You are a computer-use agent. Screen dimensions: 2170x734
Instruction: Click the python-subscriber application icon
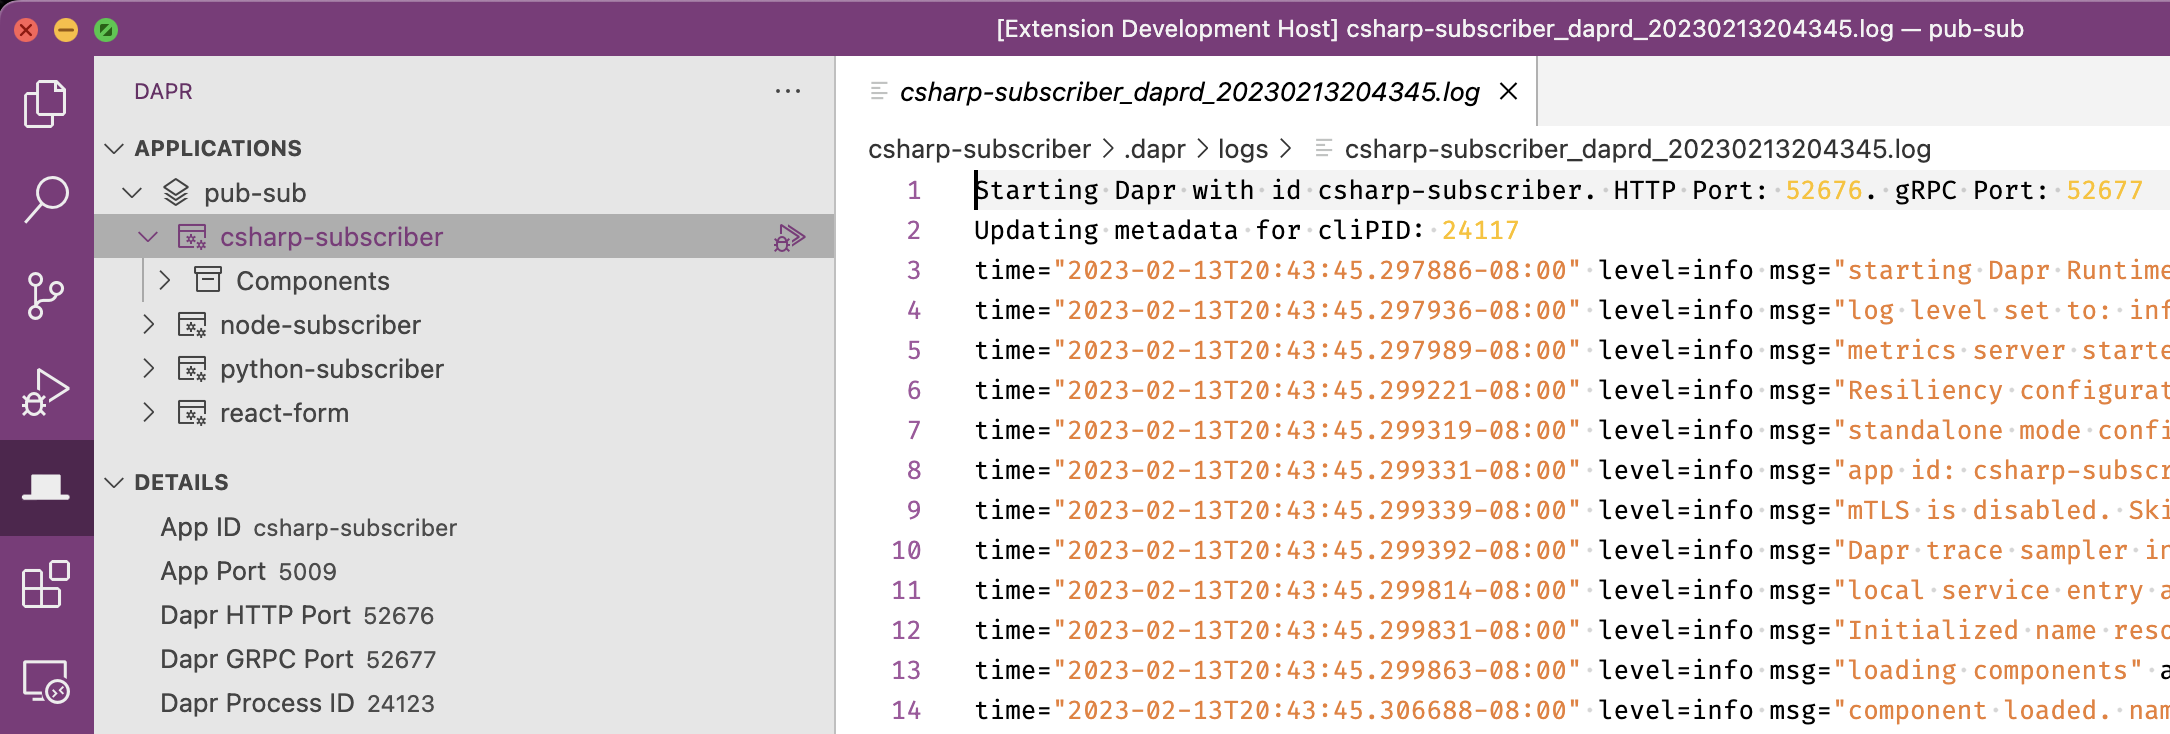[x=192, y=369]
